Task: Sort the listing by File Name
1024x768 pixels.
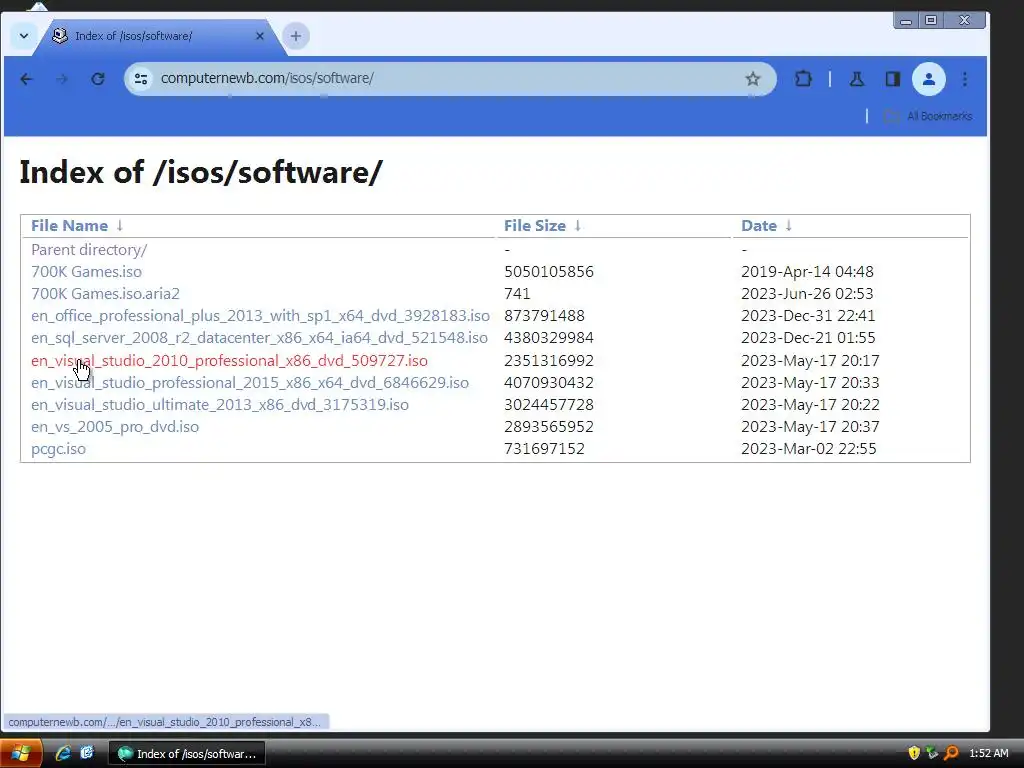Action: pos(69,226)
